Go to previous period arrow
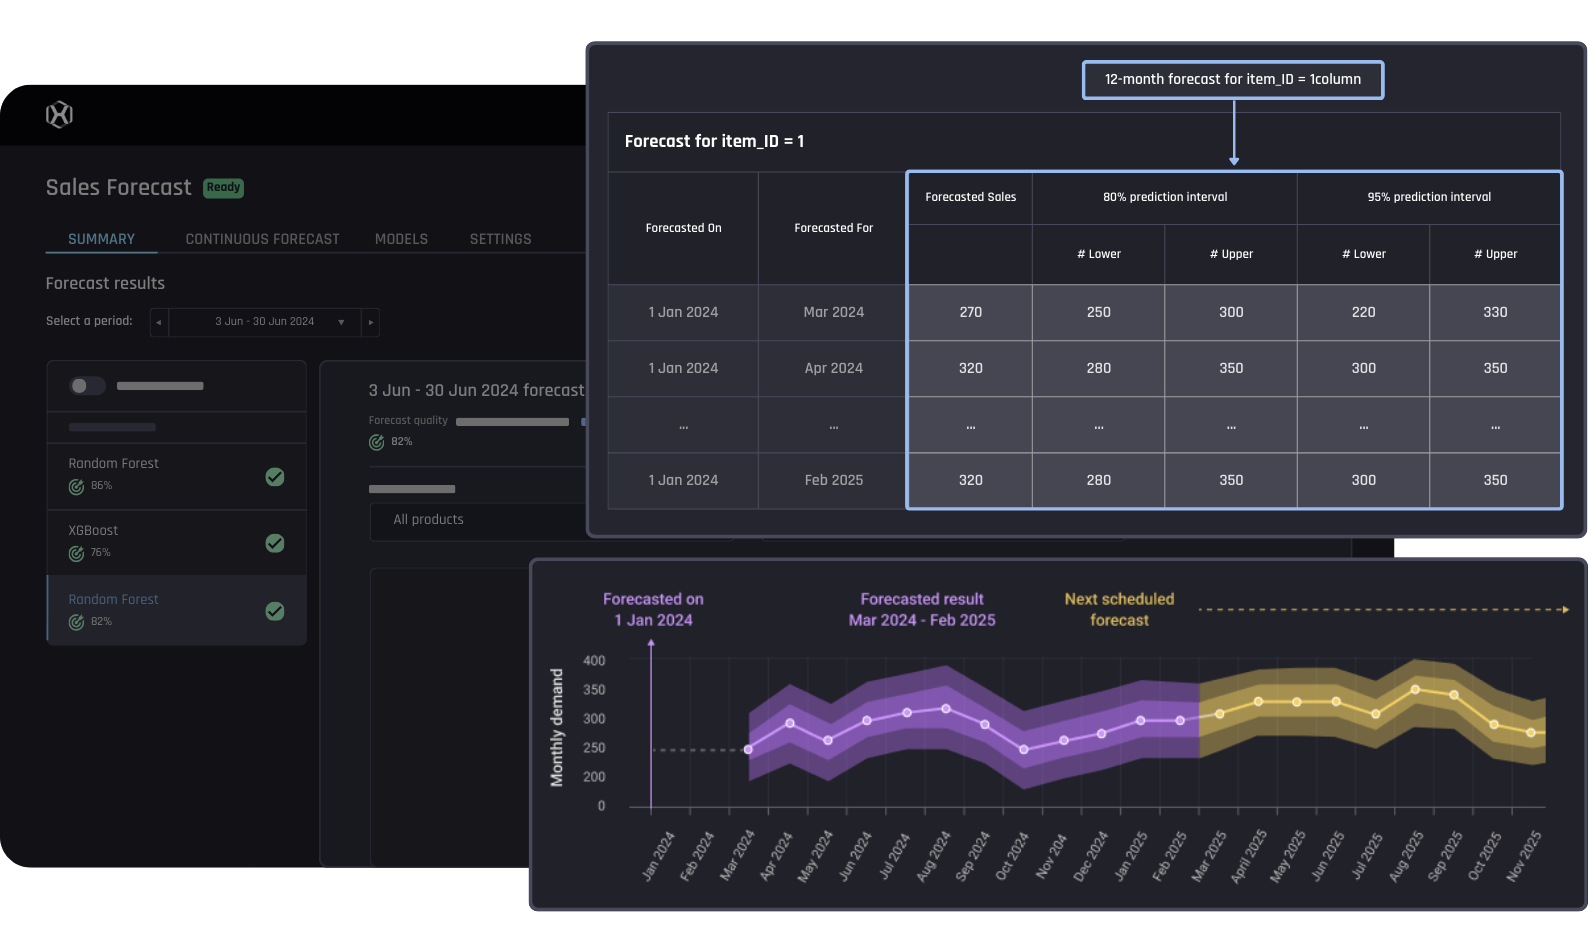The width and height of the screenshot is (1588, 950). pyautogui.click(x=159, y=322)
